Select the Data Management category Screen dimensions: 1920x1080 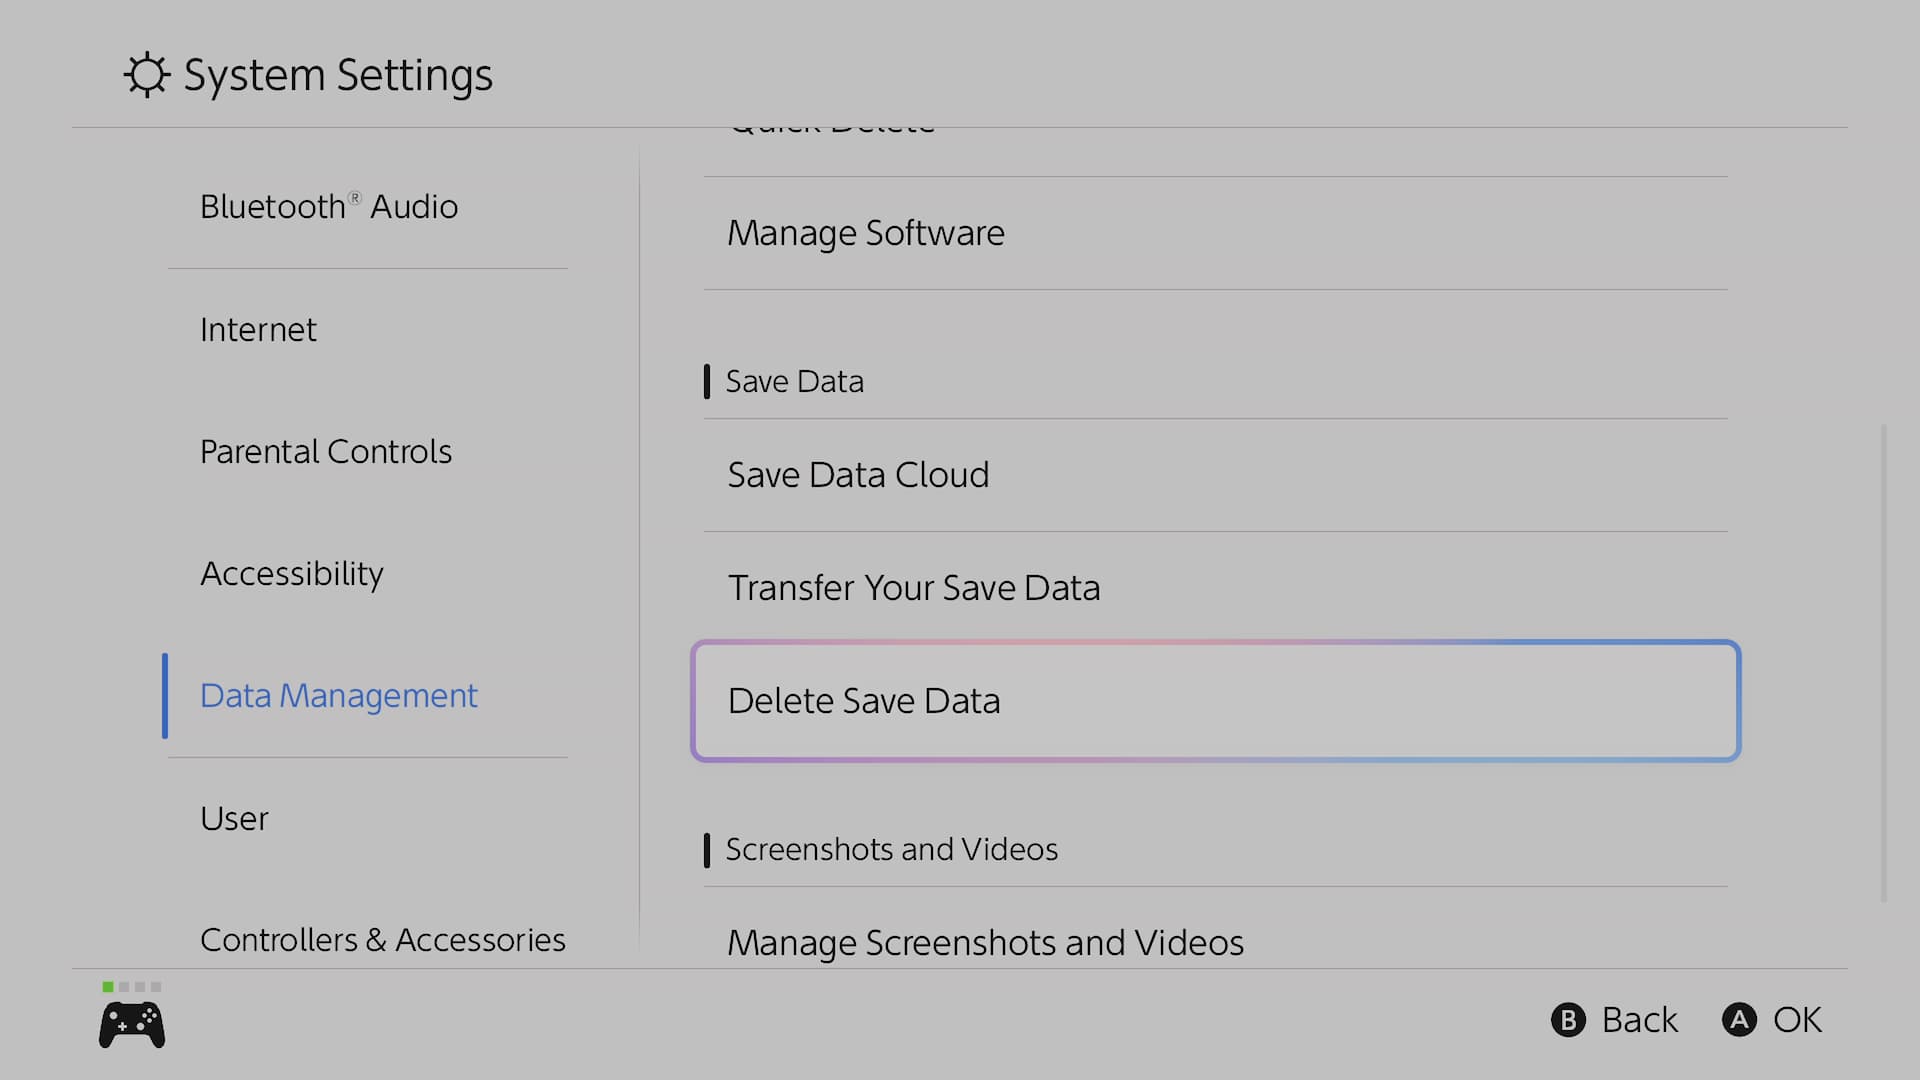pyautogui.click(x=339, y=696)
